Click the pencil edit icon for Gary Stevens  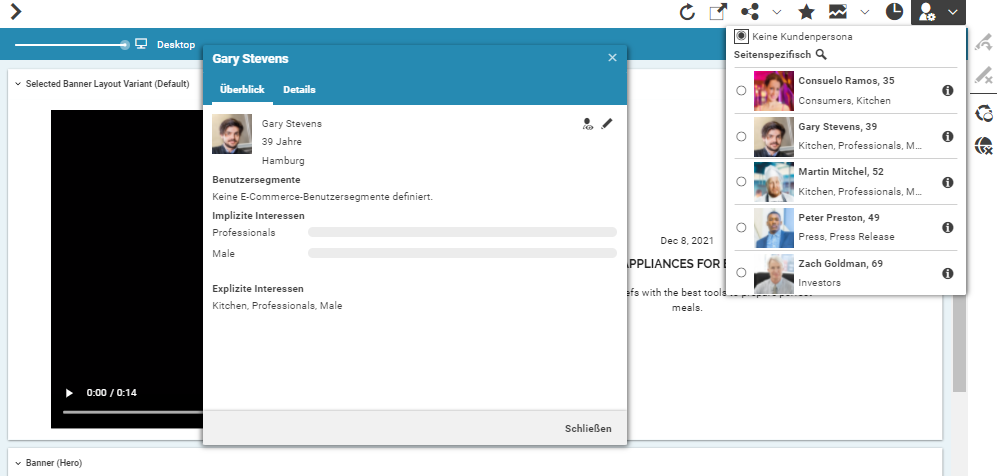tap(607, 124)
